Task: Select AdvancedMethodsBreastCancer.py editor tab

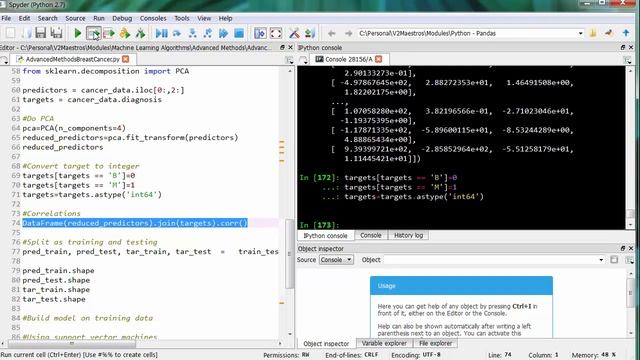Action: [x=72, y=60]
